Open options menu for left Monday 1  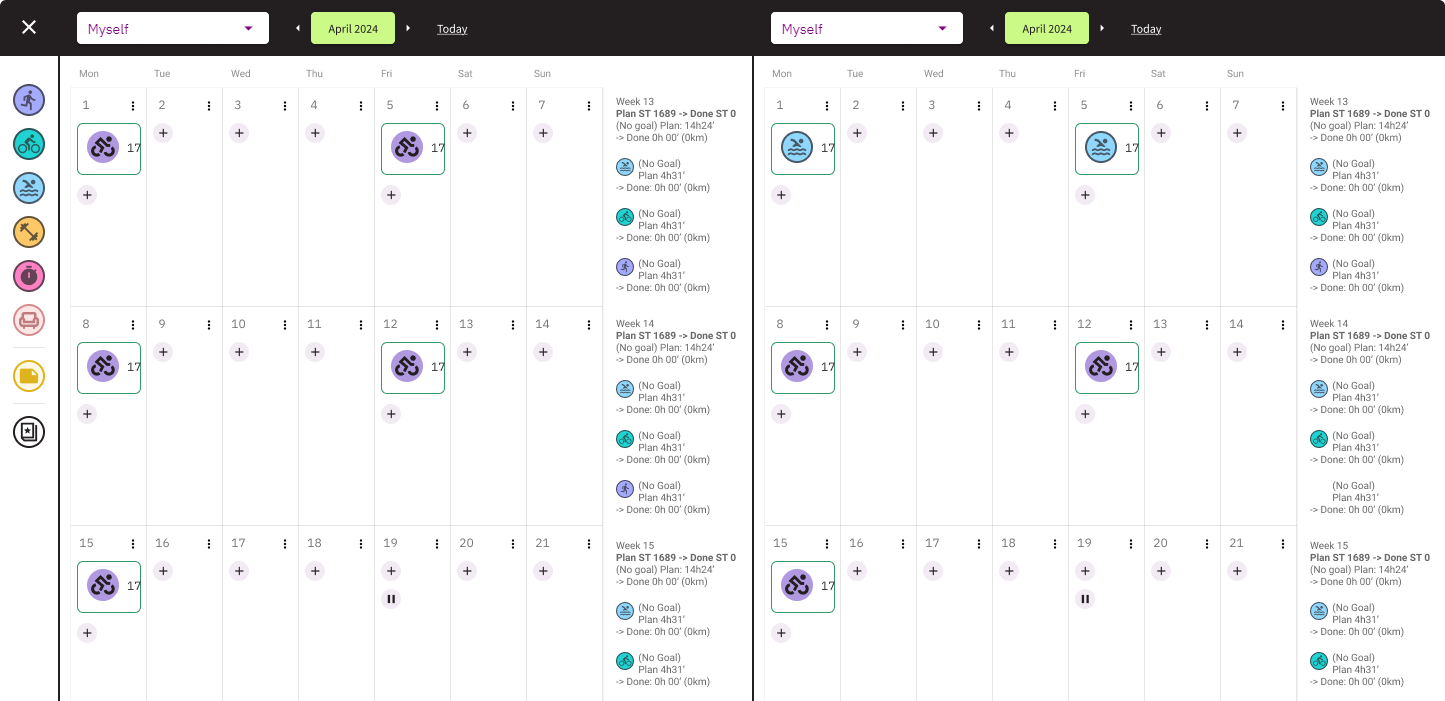[x=133, y=106]
